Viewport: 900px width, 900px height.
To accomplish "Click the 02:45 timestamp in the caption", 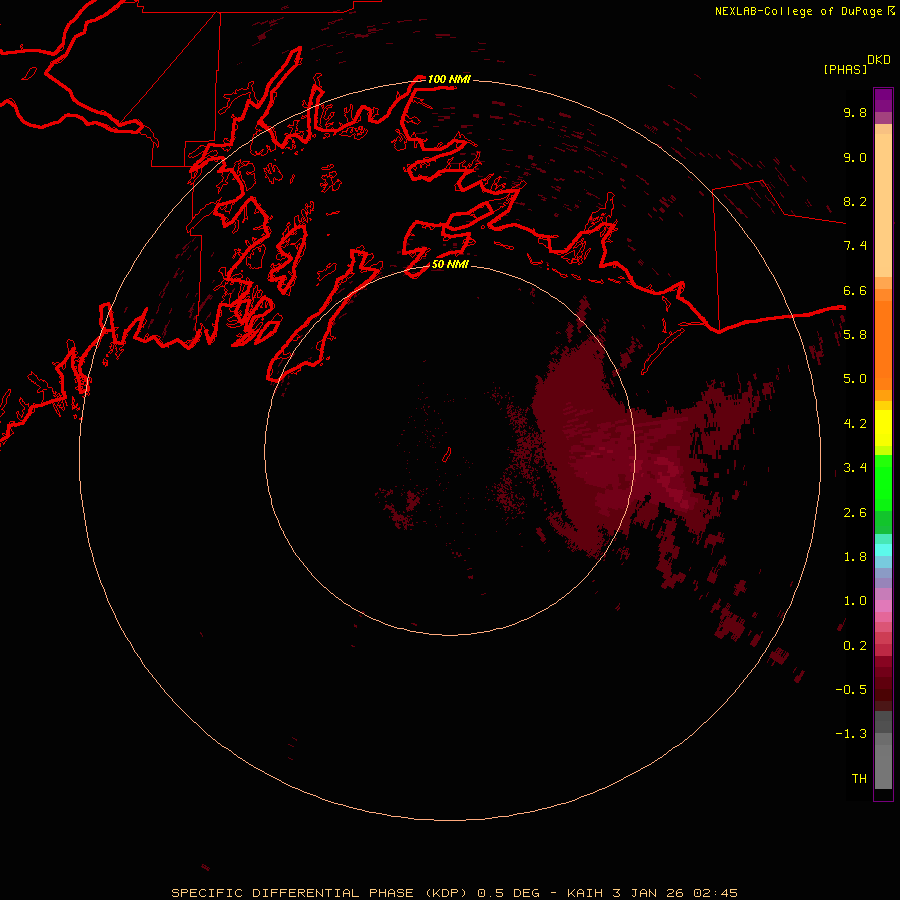I will (715, 893).
